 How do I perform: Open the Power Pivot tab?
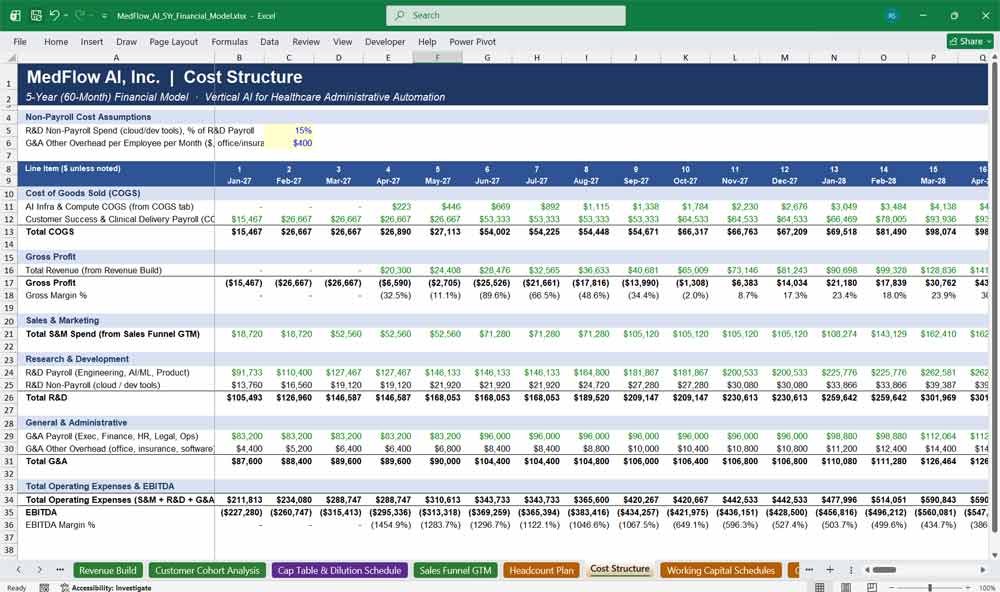472,41
